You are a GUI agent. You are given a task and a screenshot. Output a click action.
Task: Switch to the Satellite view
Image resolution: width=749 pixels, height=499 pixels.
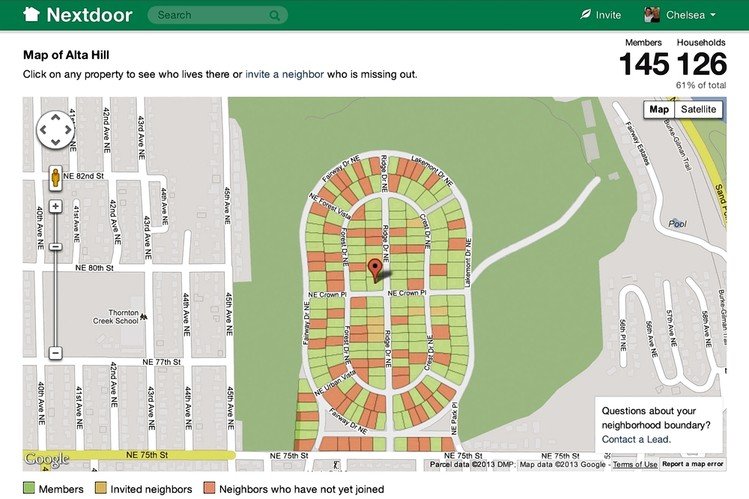coord(698,109)
